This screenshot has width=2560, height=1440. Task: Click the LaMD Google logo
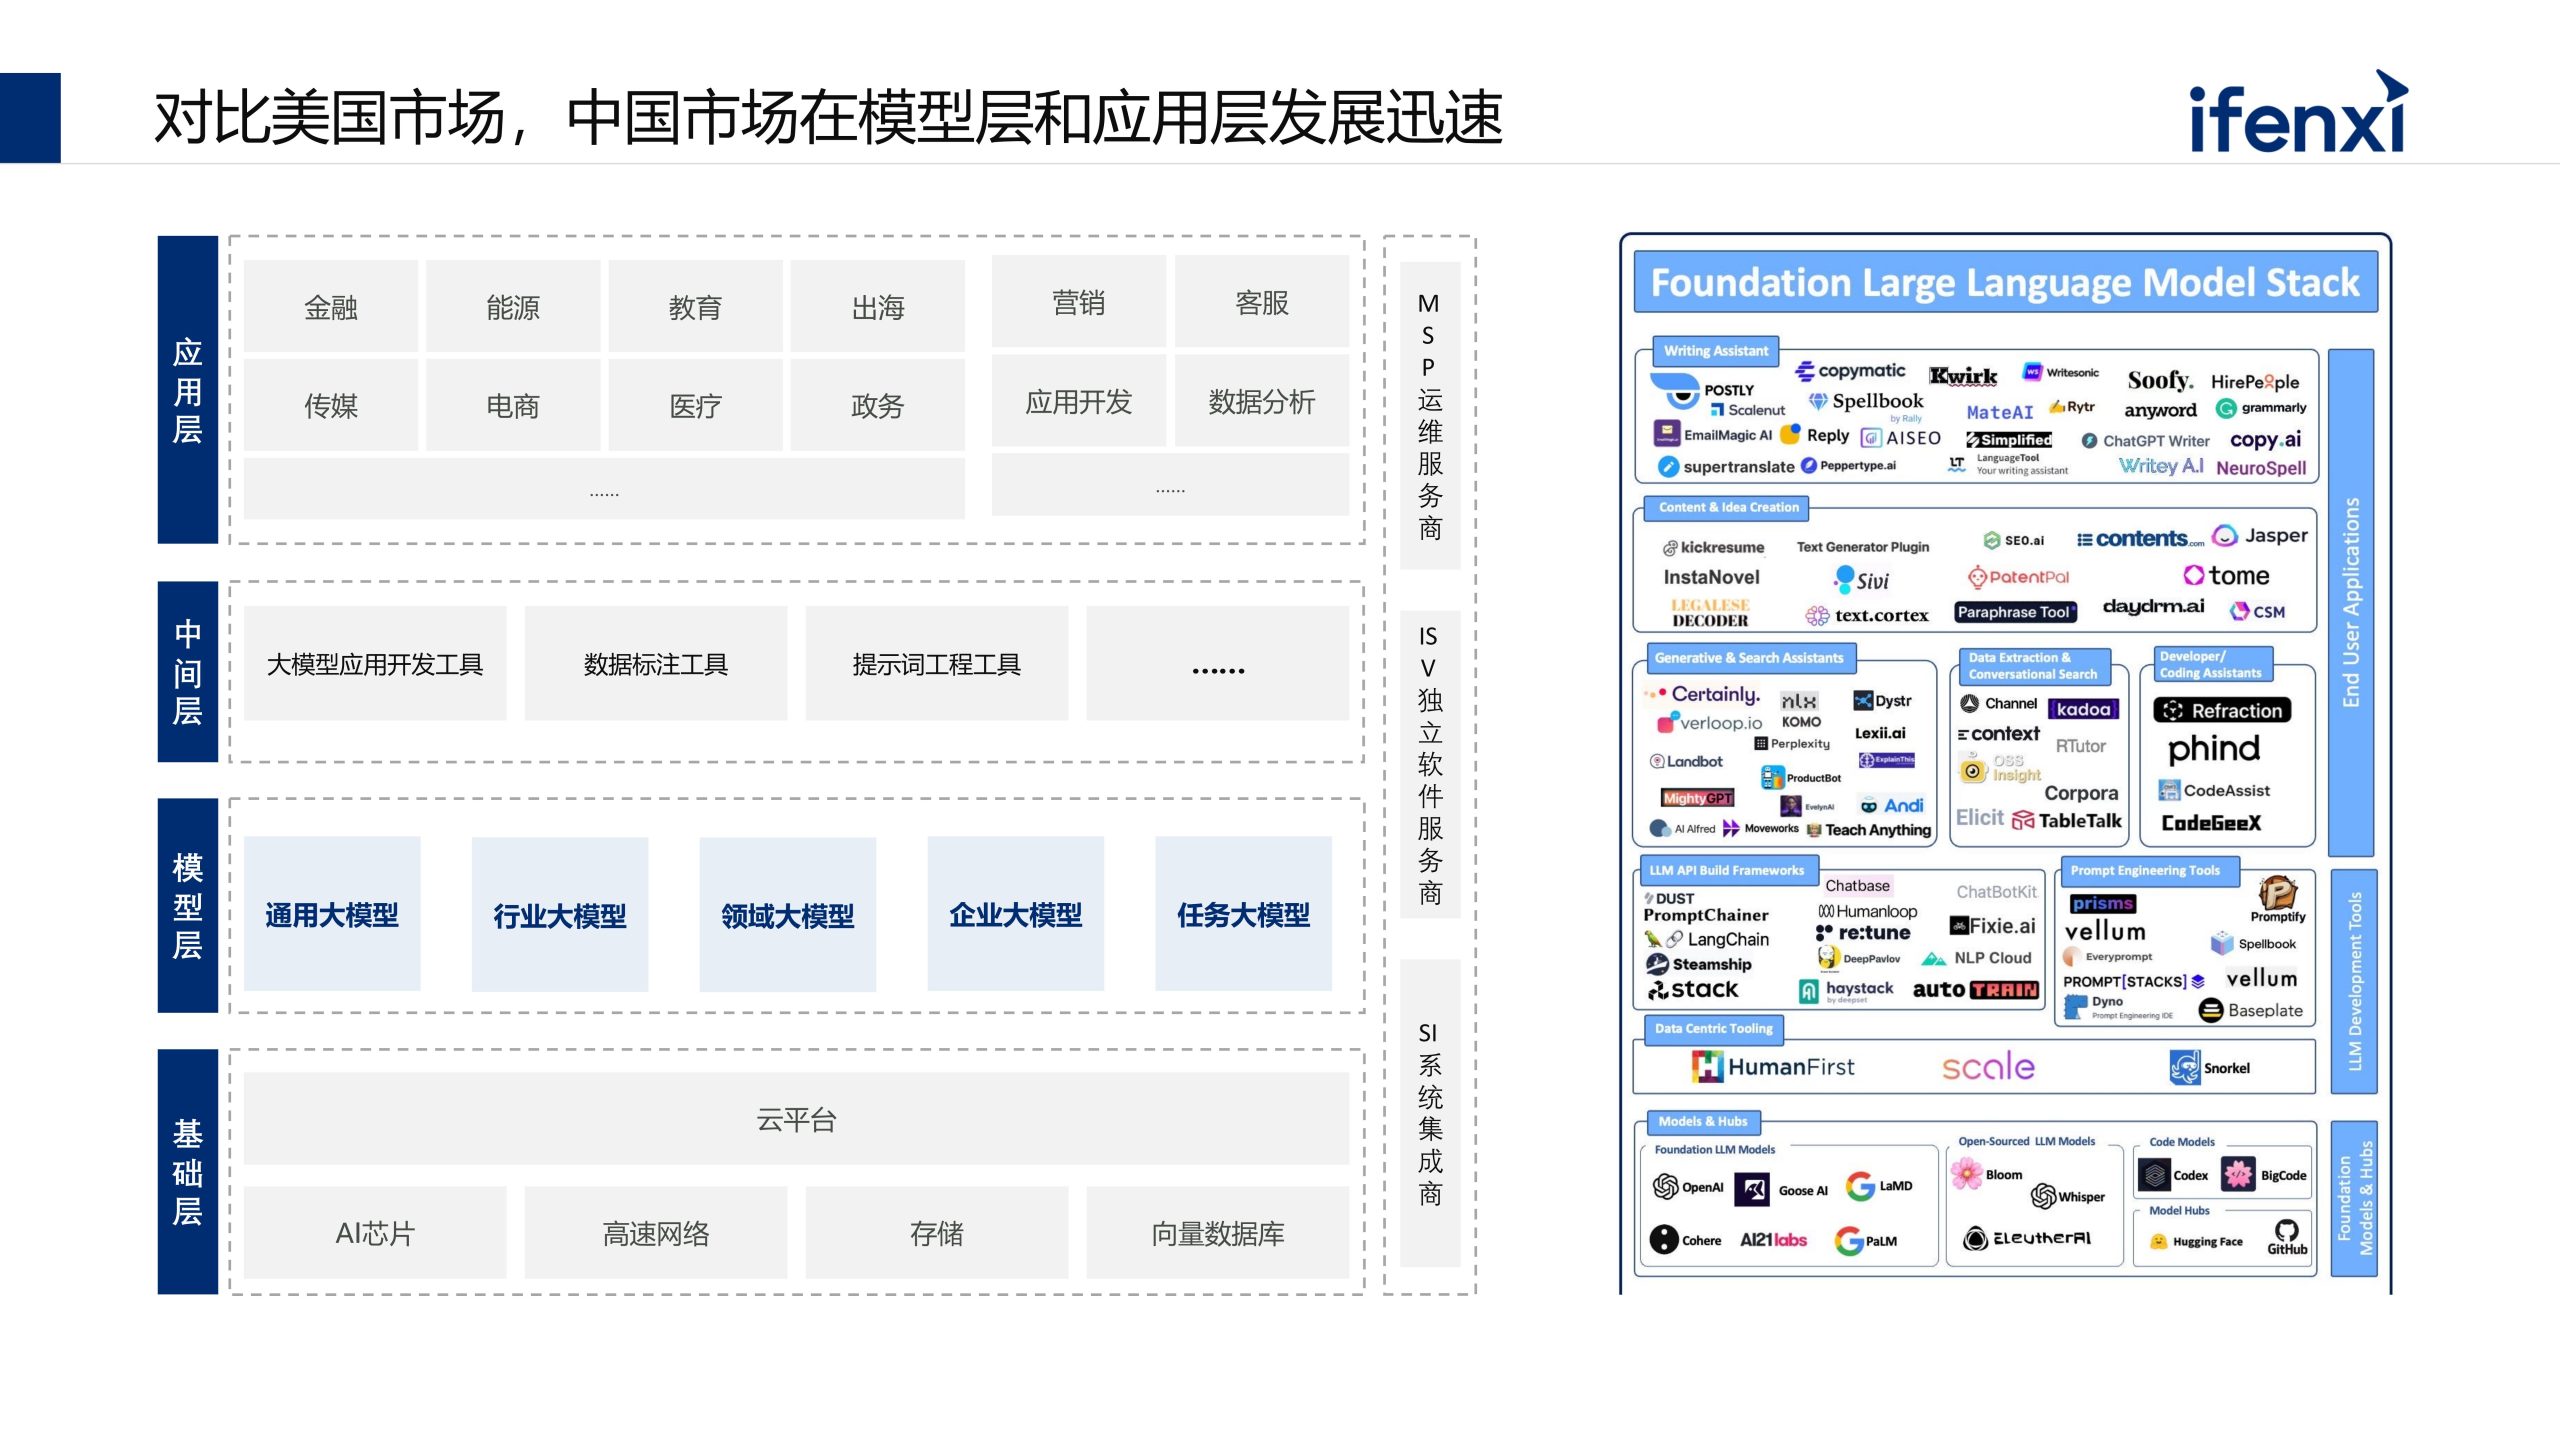pyautogui.click(x=1879, y=1187)
